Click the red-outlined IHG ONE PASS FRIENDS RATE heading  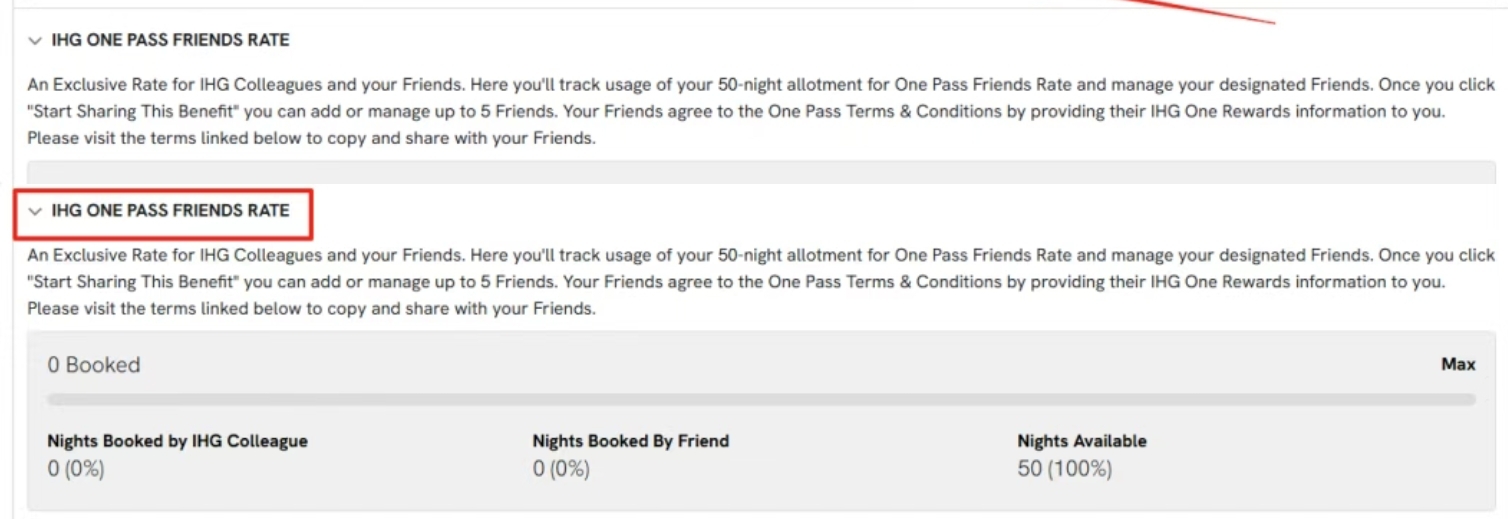(170, 211)
